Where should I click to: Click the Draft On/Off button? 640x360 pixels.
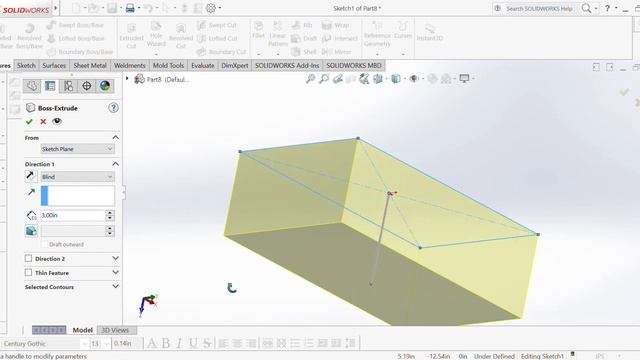click(31, 231)
